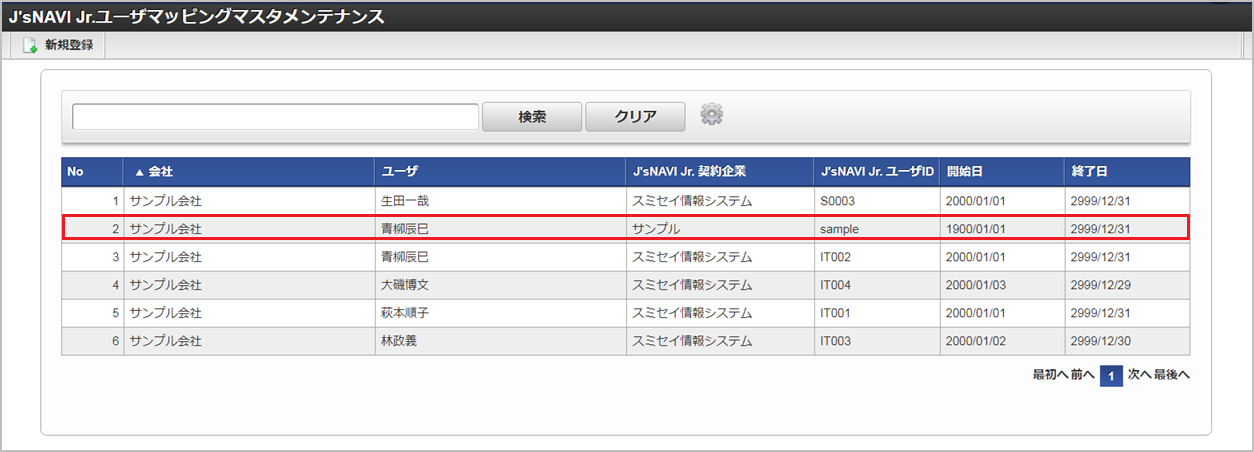Click the row number 4 cell
Viewport: 1254px width, 452px height.
pyautogui.click(x=92, y=285)
